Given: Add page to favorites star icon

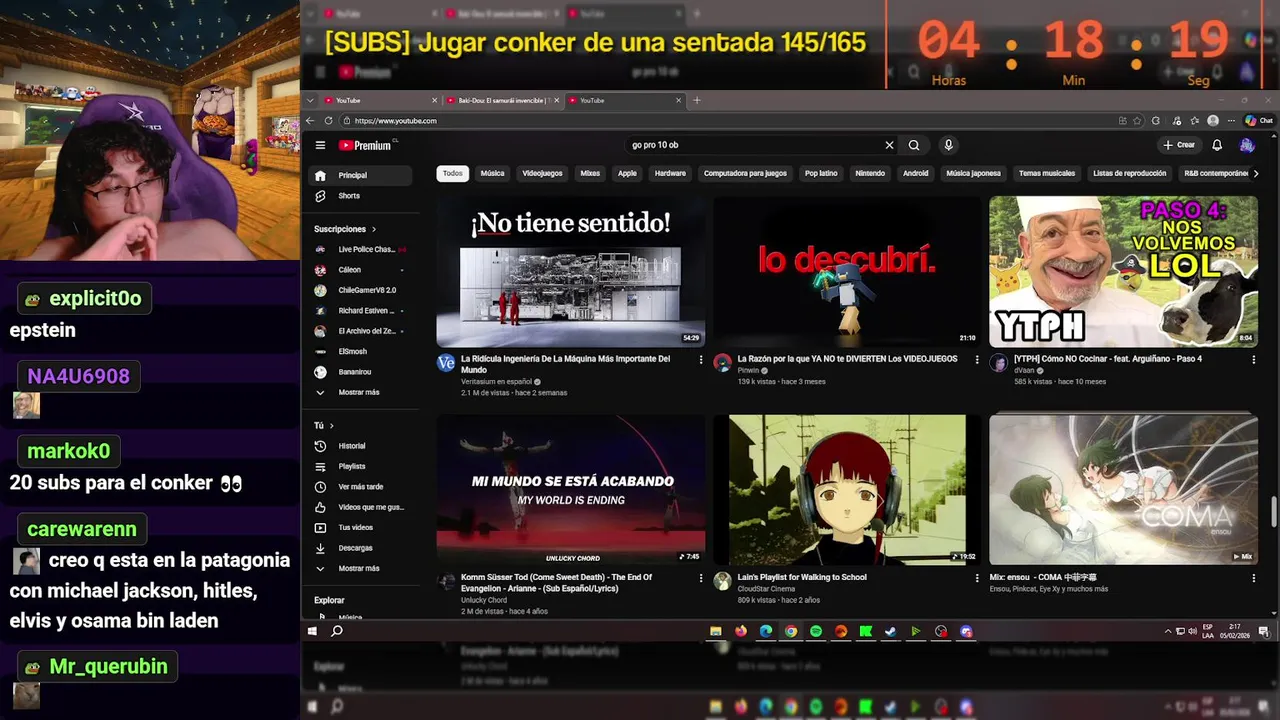Looking at the screenshot, I should [1137, 121].
